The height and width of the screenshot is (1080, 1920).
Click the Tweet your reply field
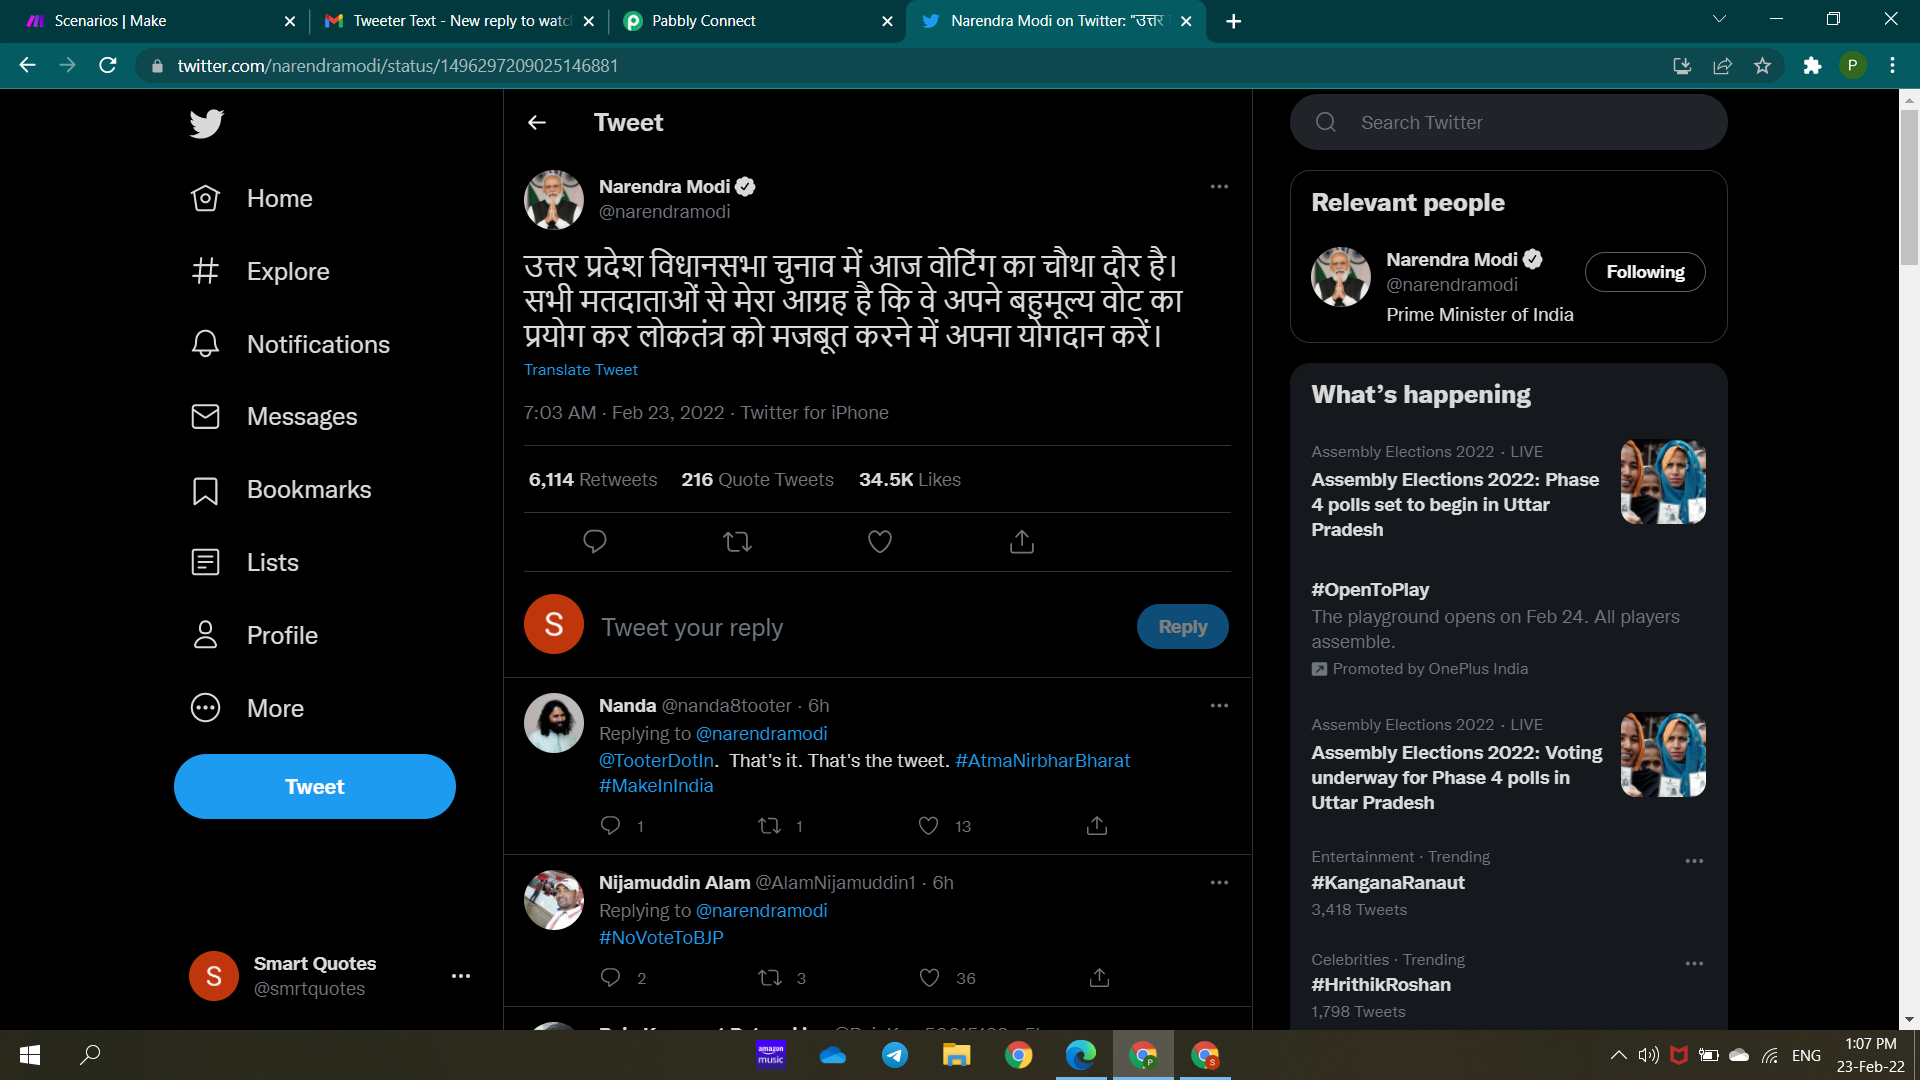(x=860, y=627)
